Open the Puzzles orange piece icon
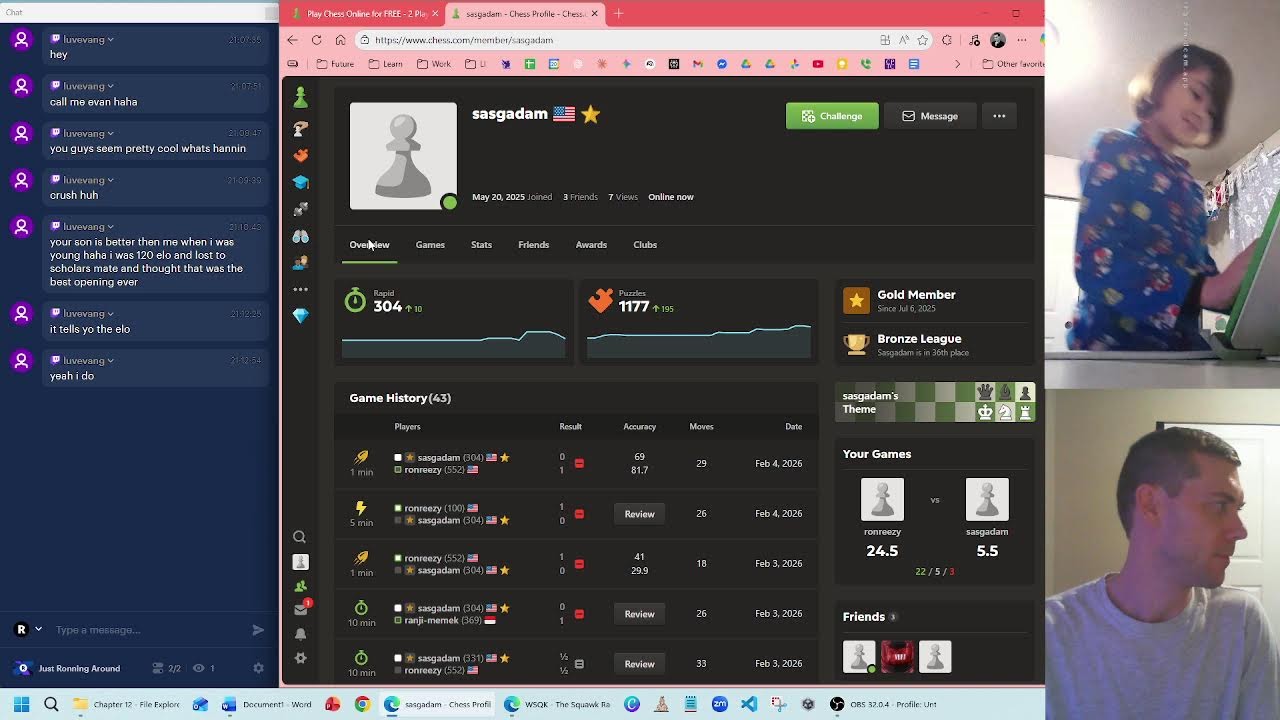The width and height of the screenshot is (1280, 720). click(300, 155)
